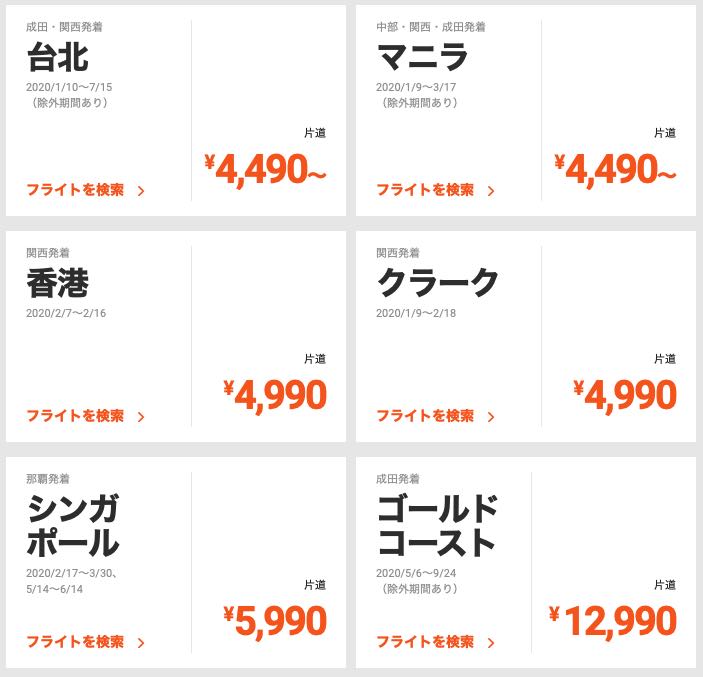Click the chevron arrow in the 香港 card

tap(141, 417)
